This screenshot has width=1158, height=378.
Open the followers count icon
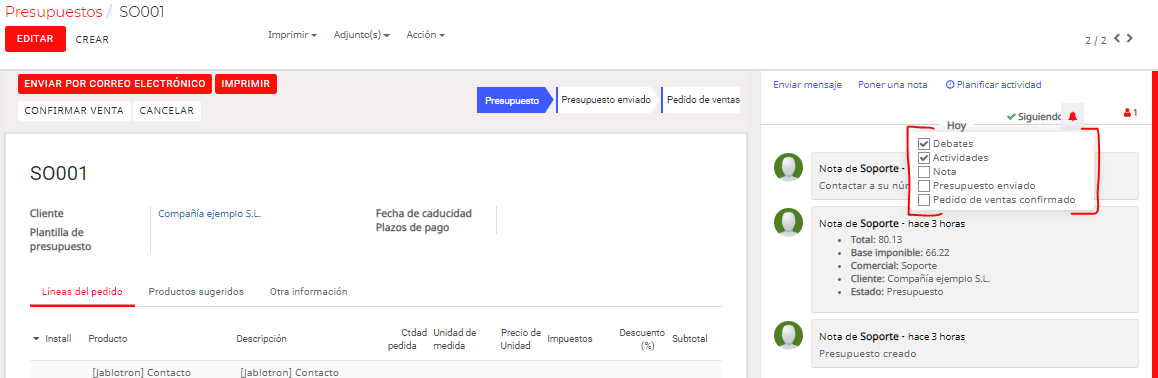1130,113
